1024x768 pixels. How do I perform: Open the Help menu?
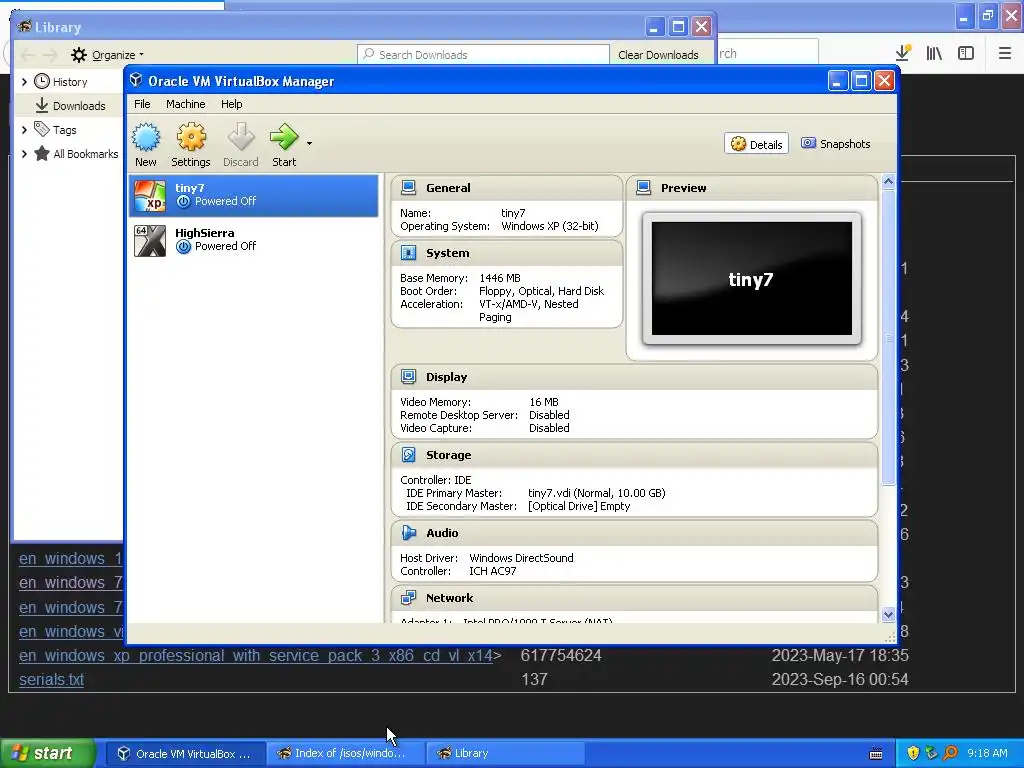231,104
